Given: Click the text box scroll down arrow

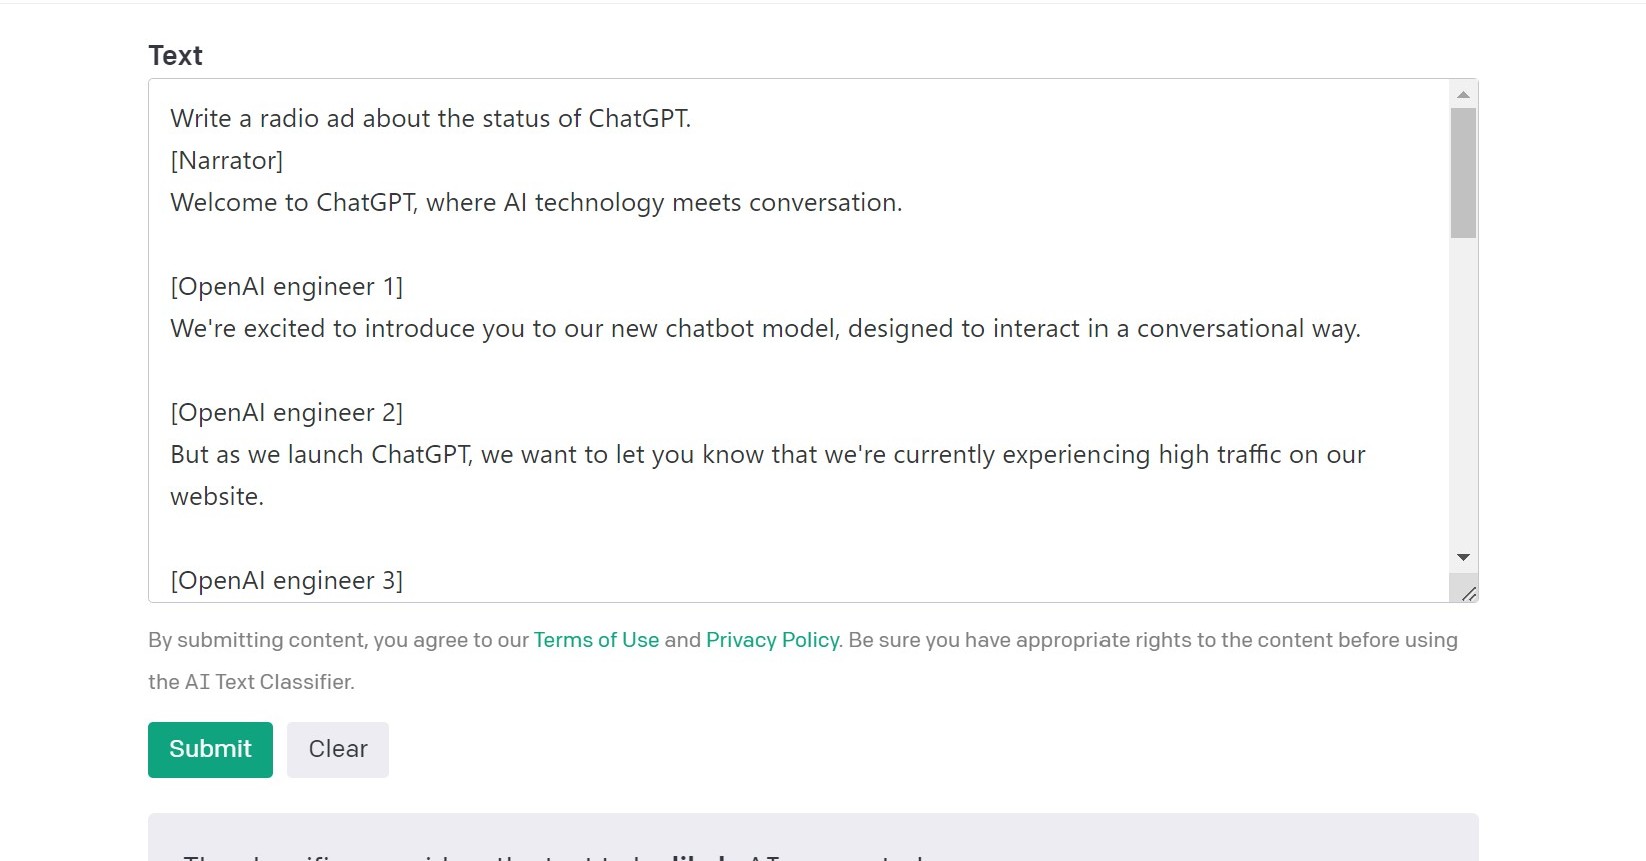Looking at the screenshot, I should [x=1463, y=557].
